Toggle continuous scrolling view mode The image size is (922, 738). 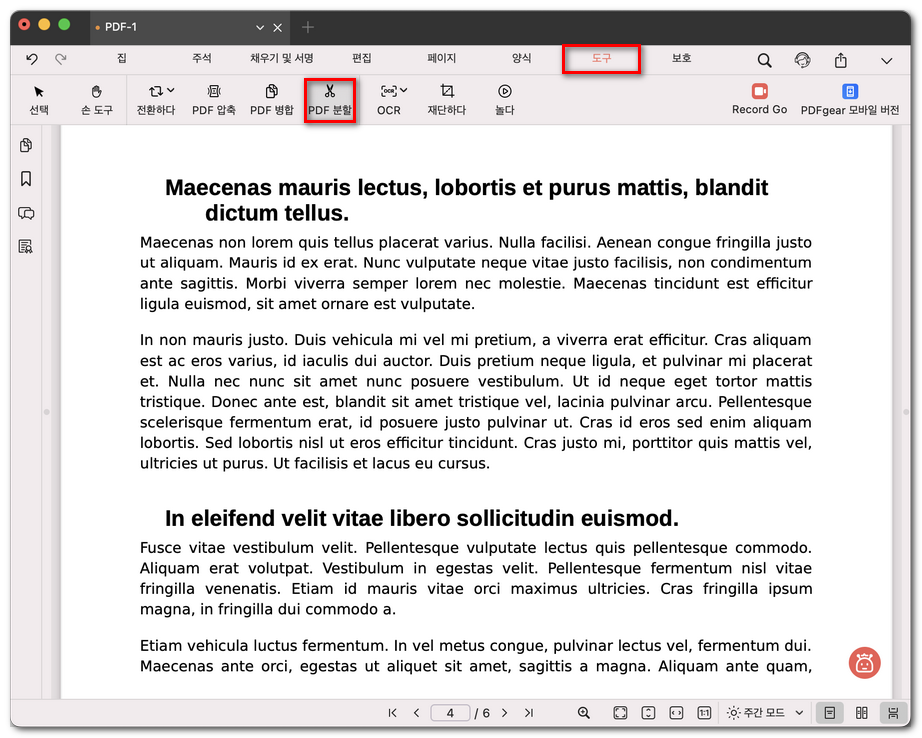click(892, 713)
